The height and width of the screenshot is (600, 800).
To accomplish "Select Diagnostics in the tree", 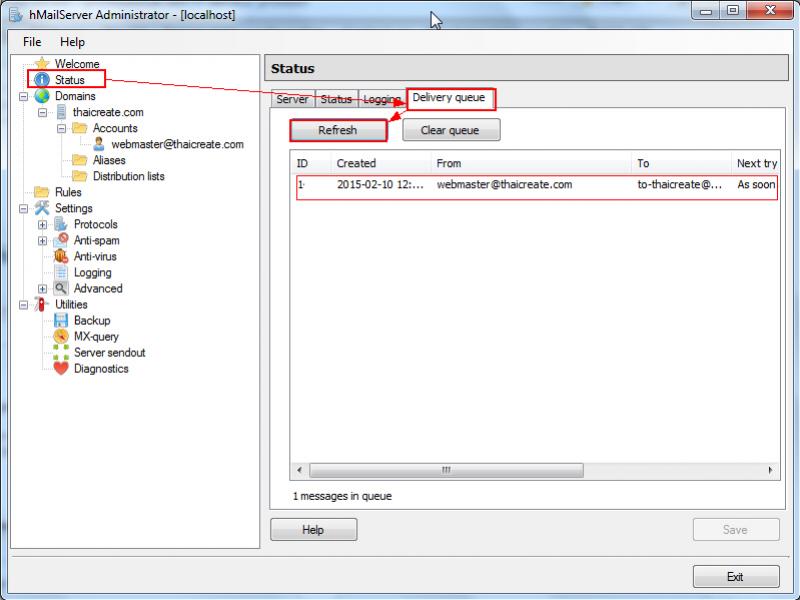I will [x=101, y=369].
